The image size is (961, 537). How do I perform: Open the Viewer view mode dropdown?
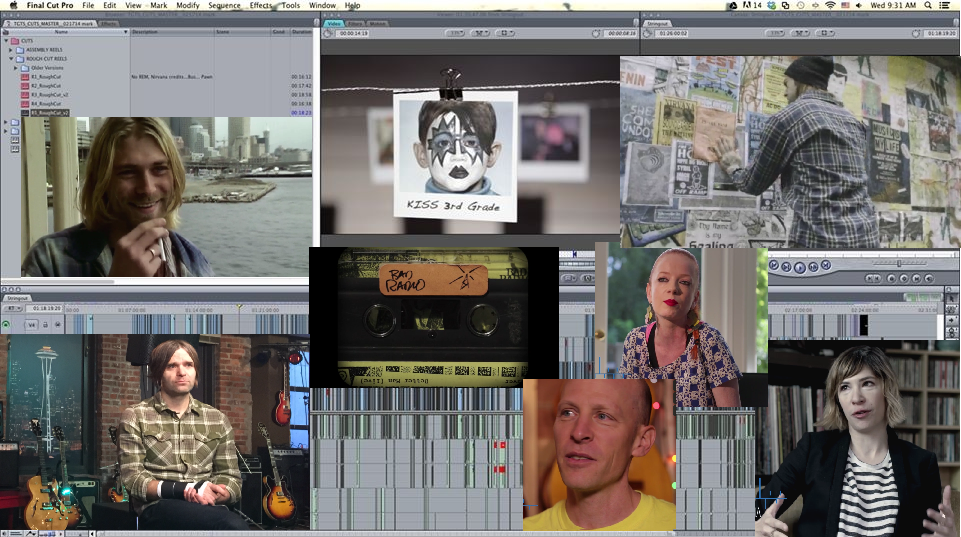505,33
